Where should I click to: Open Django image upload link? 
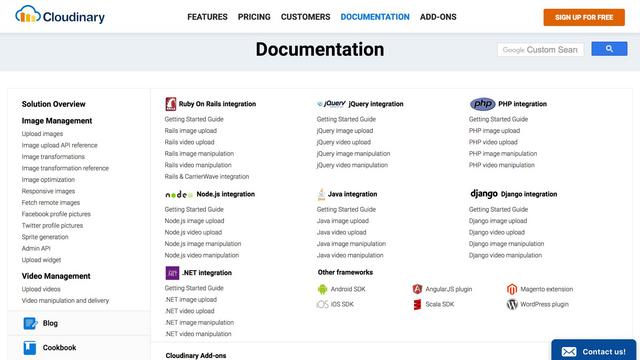click(498, 221)
